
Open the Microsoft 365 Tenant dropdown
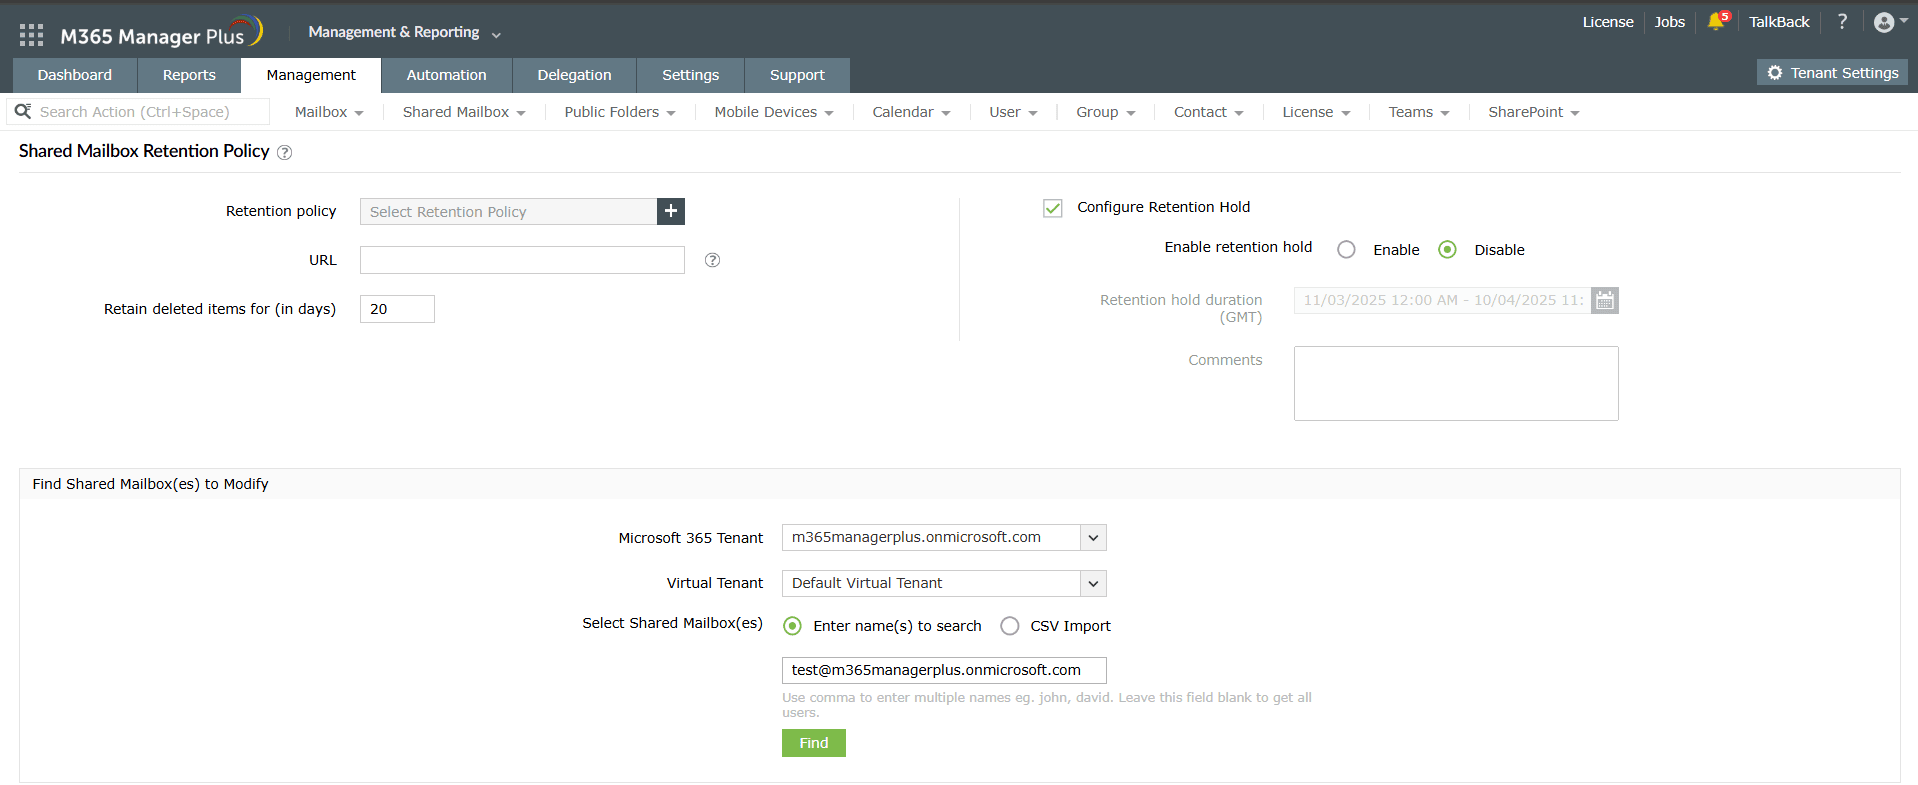(944, 538)
